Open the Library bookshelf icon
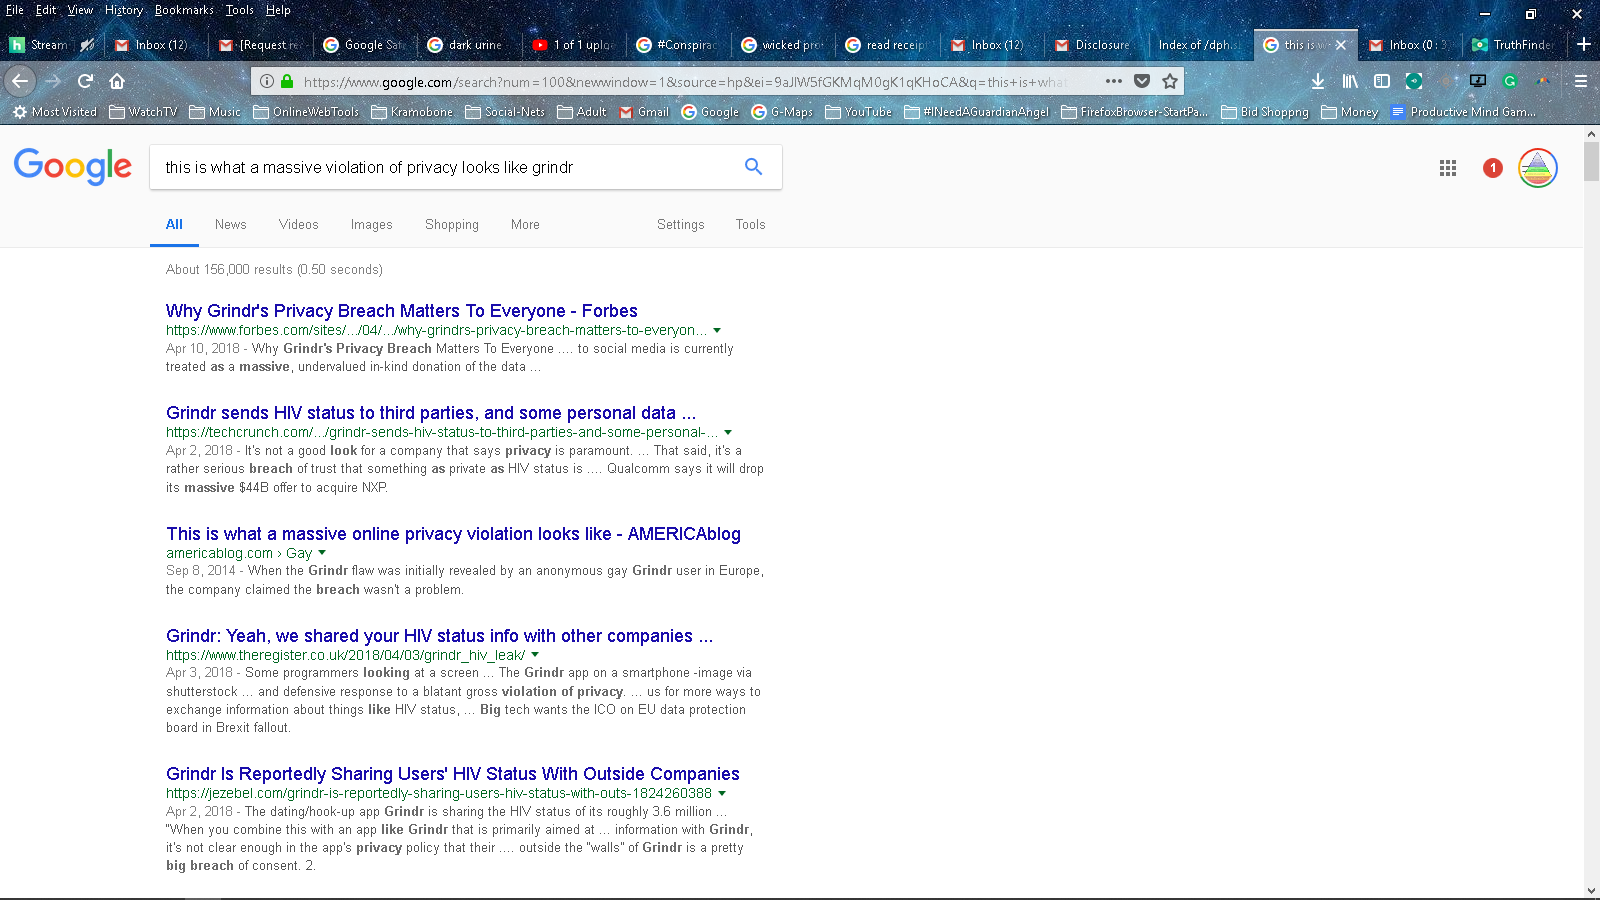1600x900 pixels. coord(1350,81)
